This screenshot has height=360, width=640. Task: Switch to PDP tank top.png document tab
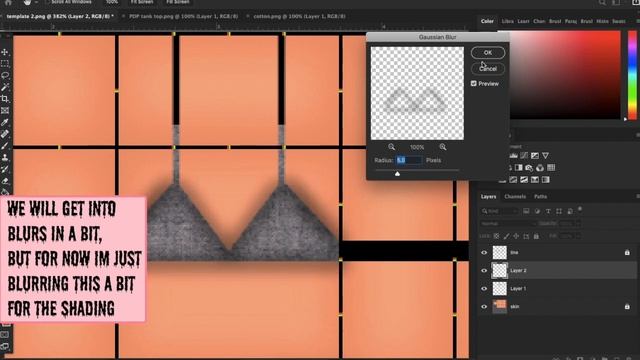tap(183, 16)
